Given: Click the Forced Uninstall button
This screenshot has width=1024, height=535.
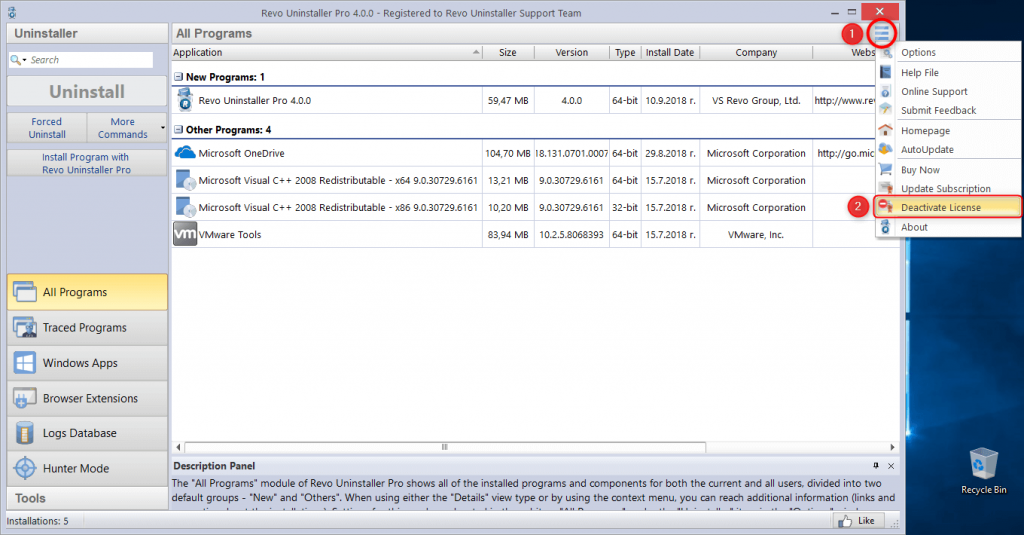Looking at the screenshot, I should tap(47, 128).
